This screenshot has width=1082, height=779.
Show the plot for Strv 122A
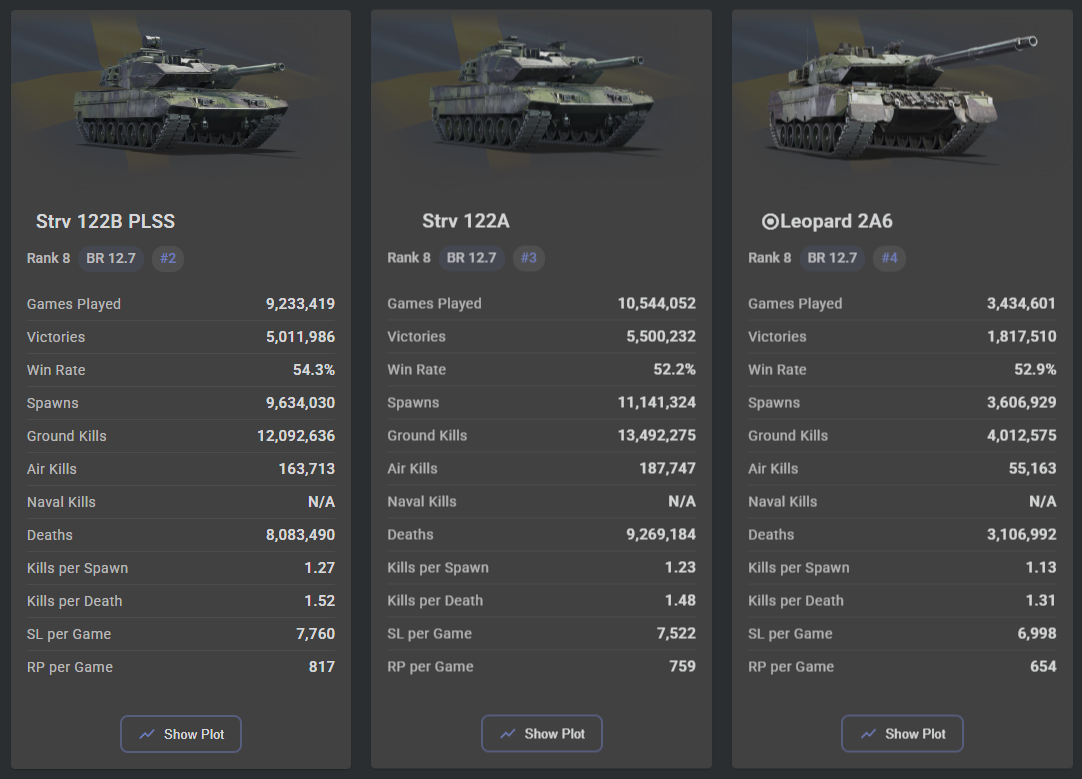(x=541, y=733)
